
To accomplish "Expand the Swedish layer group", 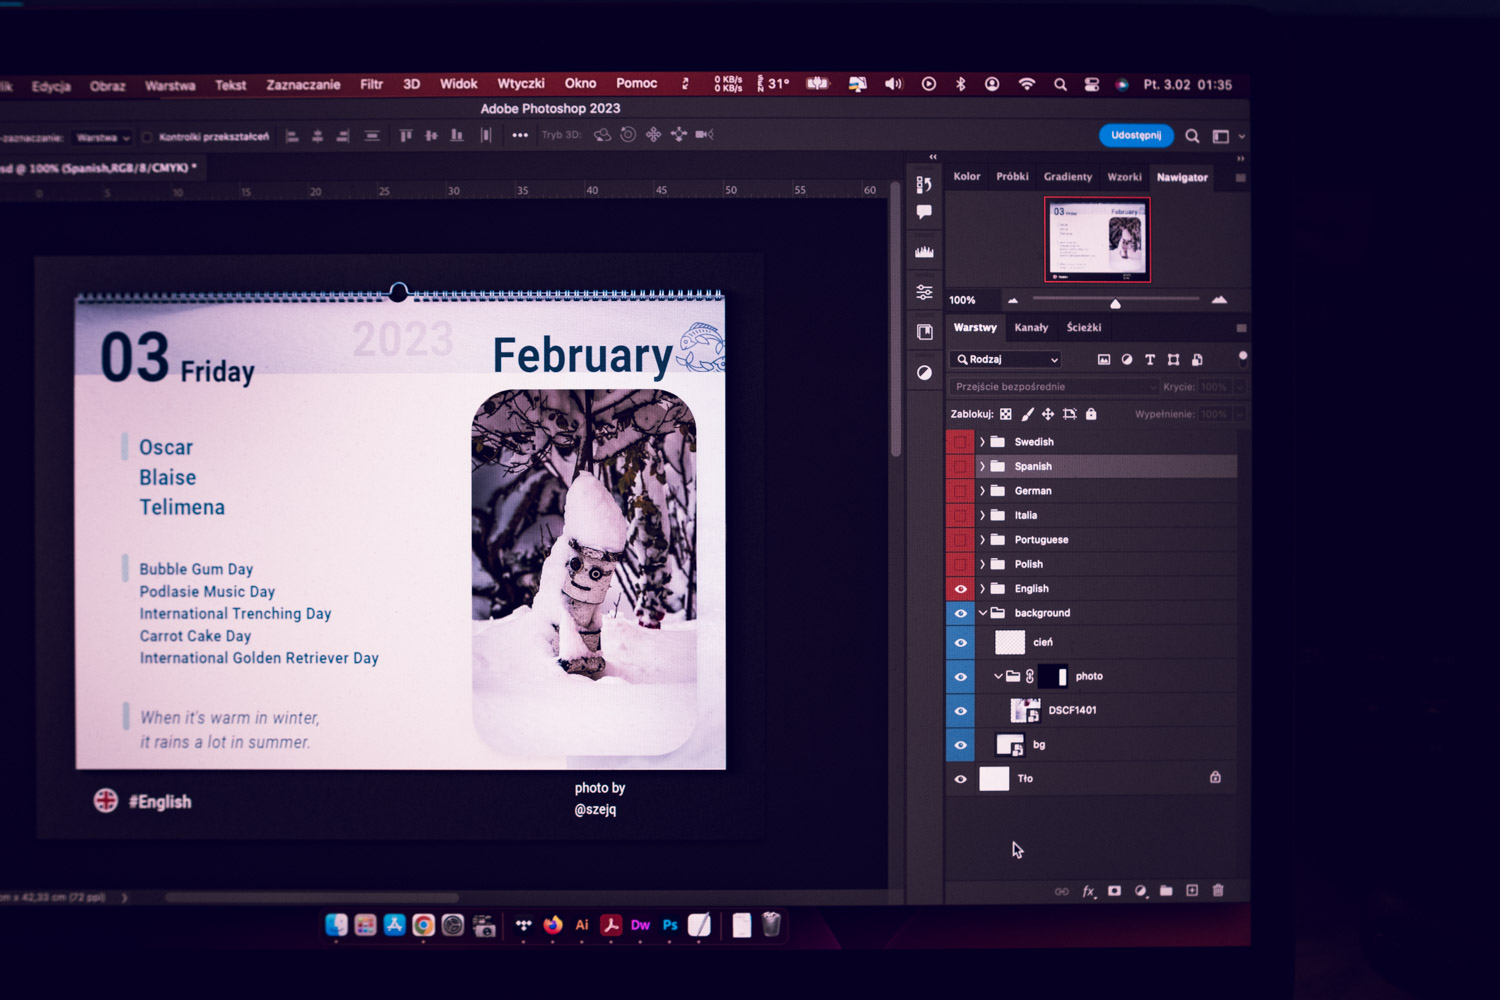I will click(982, 442).
